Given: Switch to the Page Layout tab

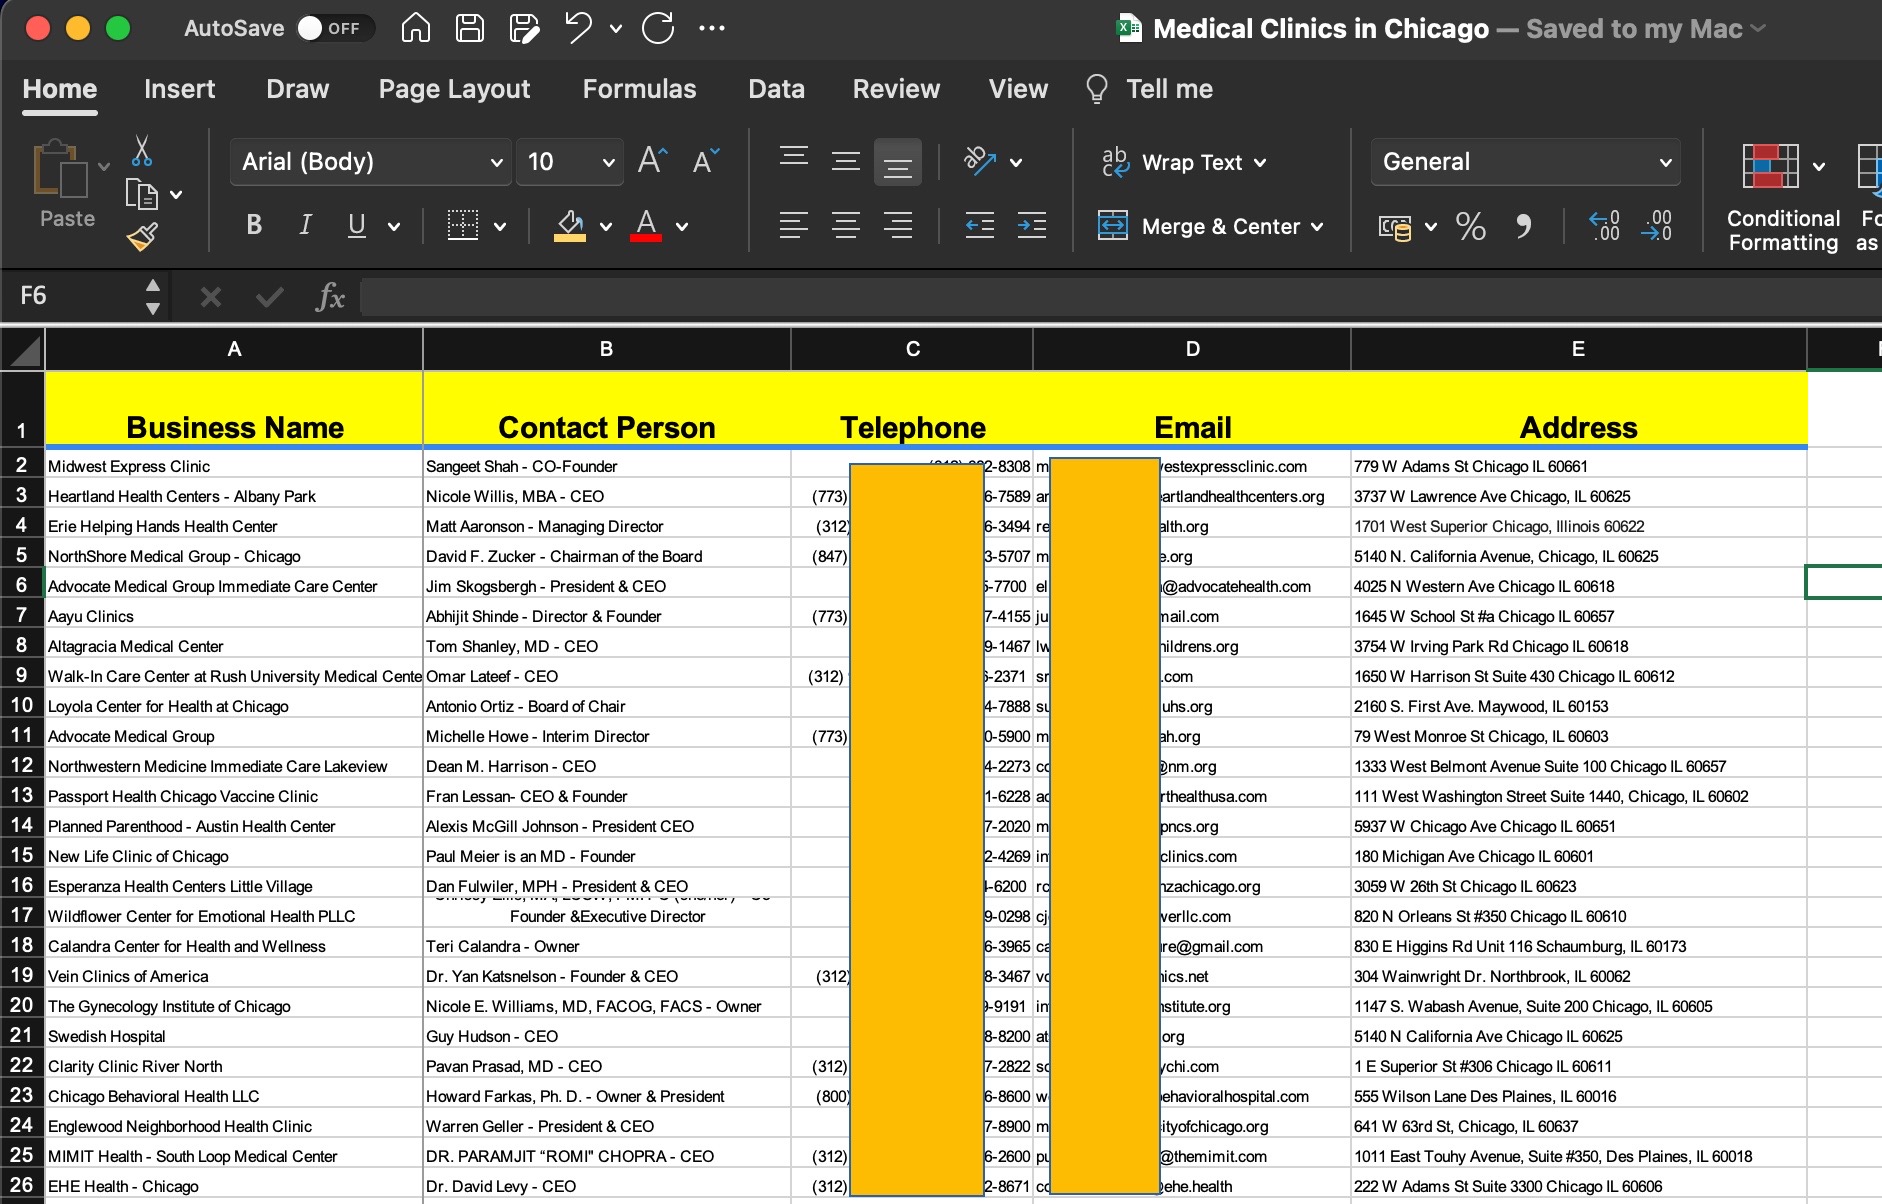Looking at the screenshot, I should [454, 89].
